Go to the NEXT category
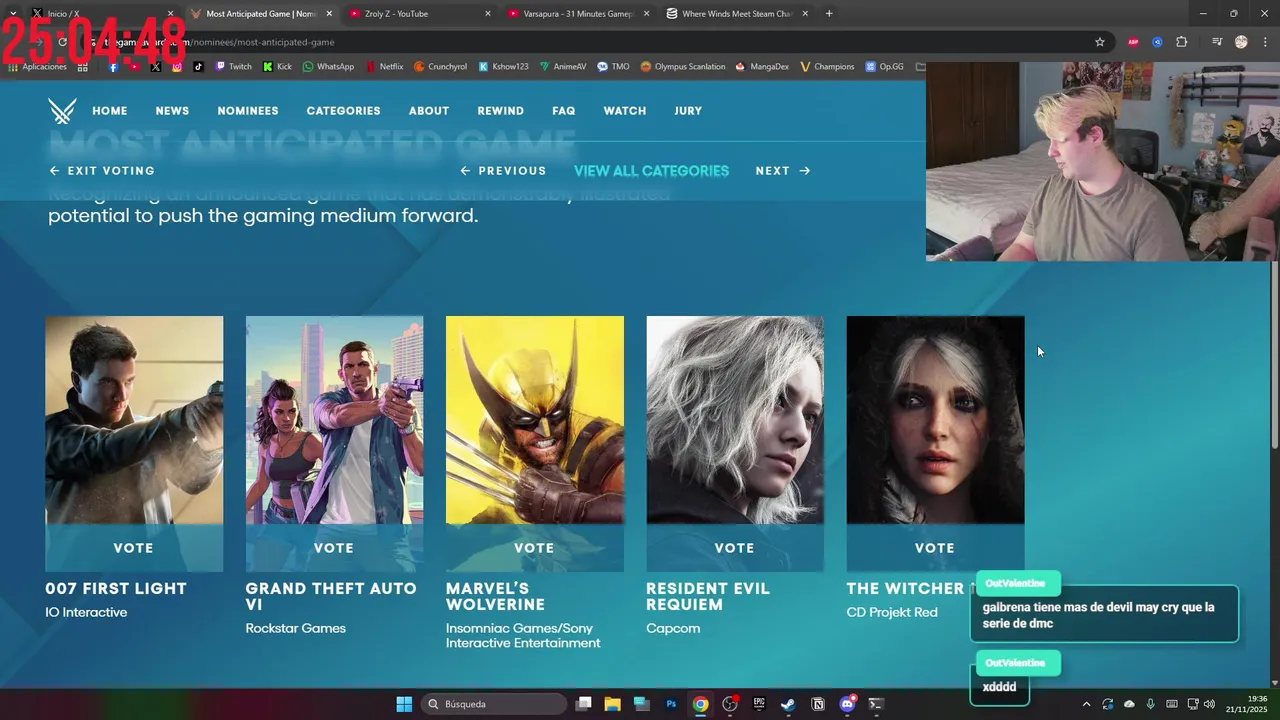1280x720 pixels. click(782, 171)
